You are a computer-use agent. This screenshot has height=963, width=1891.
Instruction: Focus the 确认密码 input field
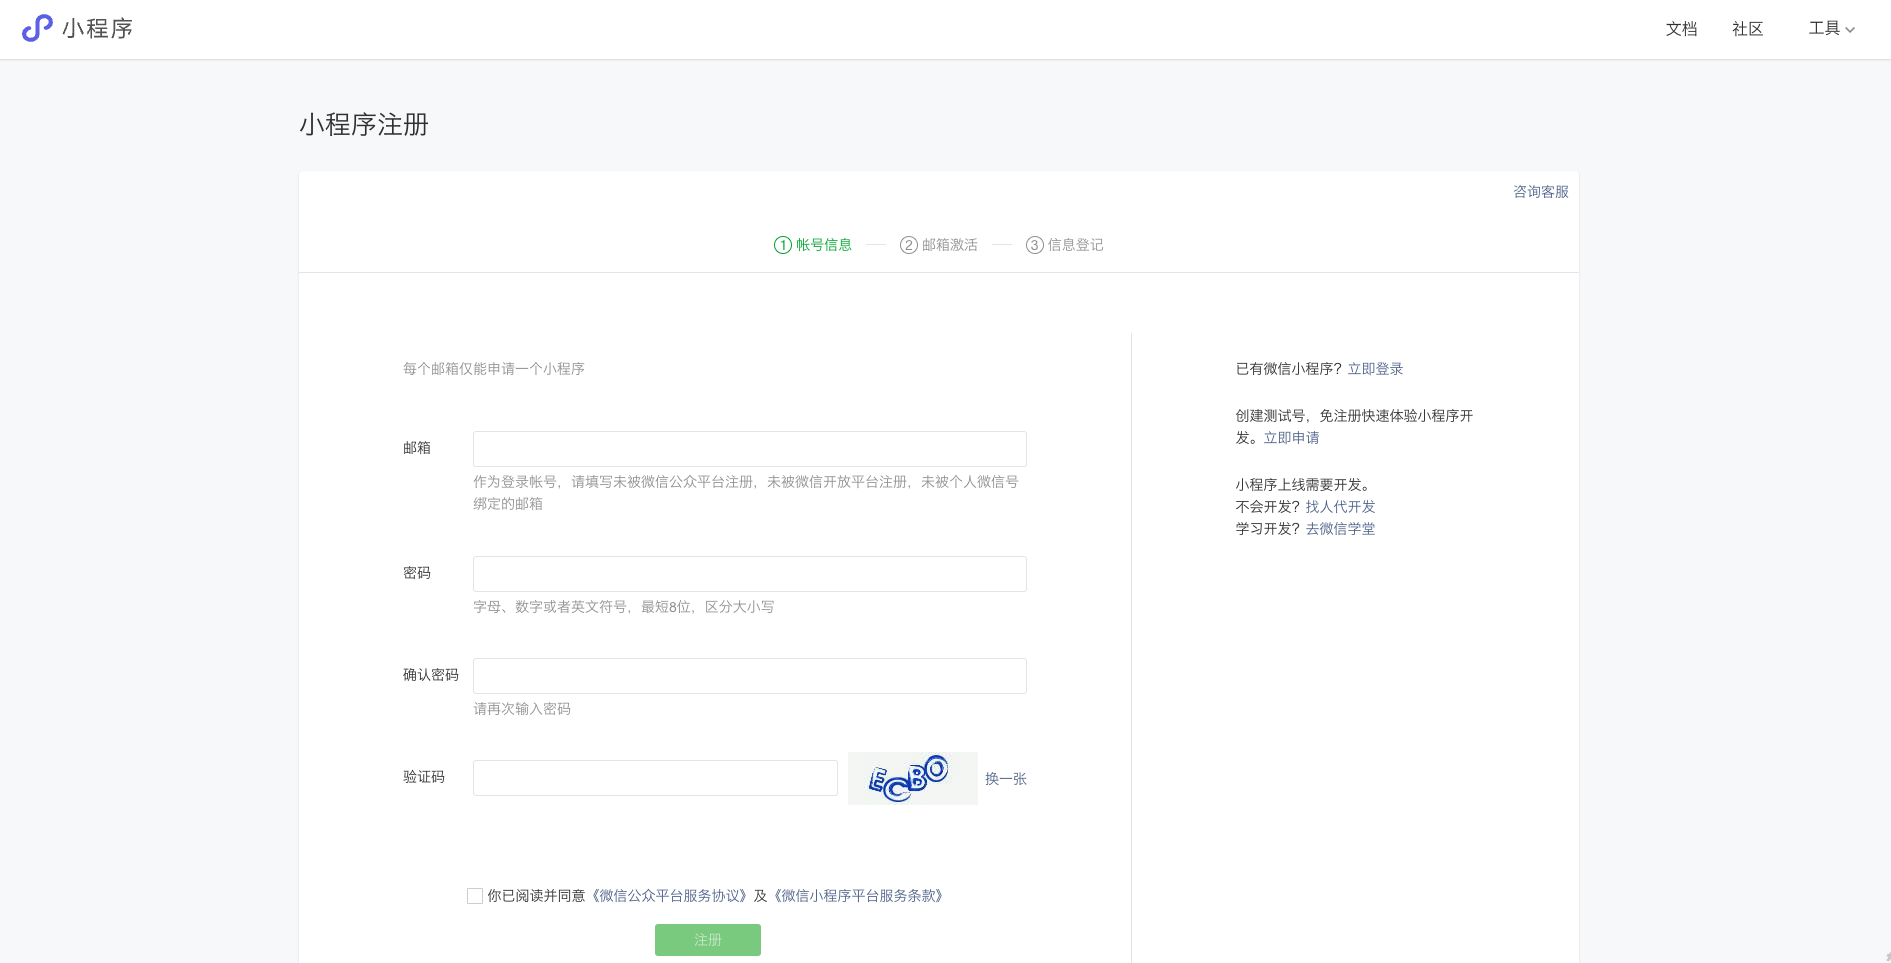pyautogui.click(x=749, y=676)
